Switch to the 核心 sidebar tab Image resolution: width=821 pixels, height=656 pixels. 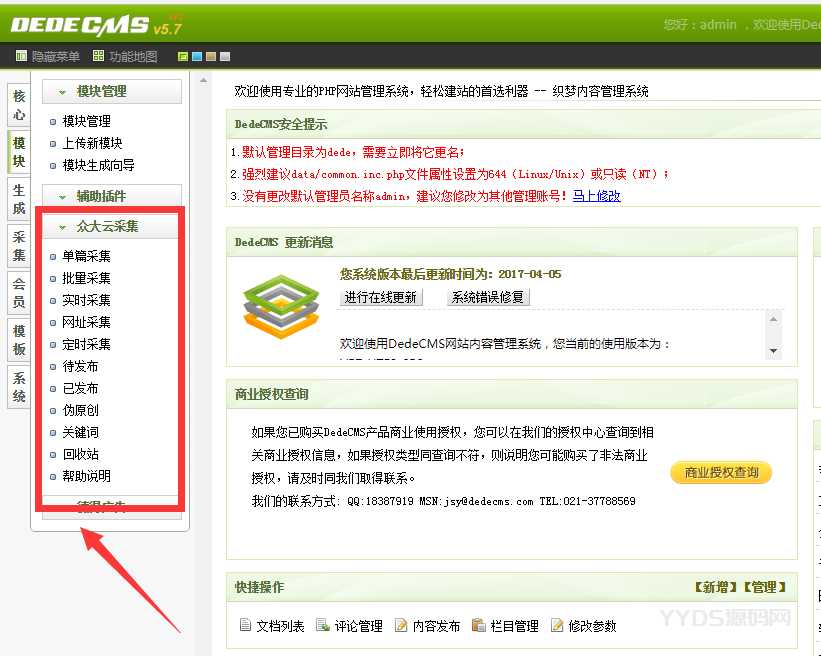19,105
